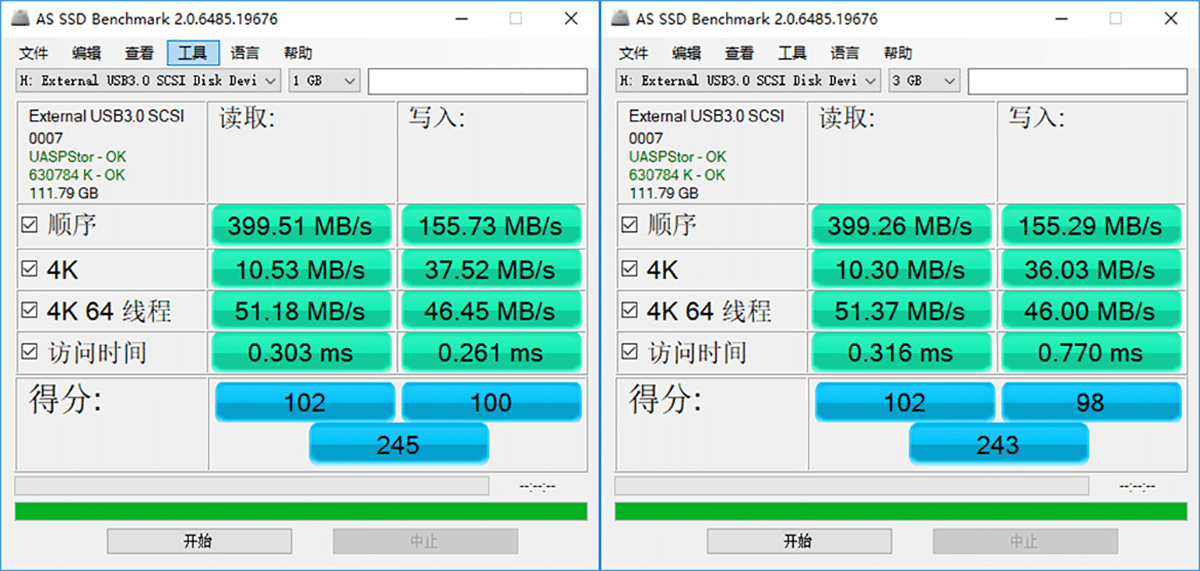Viewport: 1200px width, 571px height.
Task: Open 语言 menu in right window
Action: (x=845, y=53)
